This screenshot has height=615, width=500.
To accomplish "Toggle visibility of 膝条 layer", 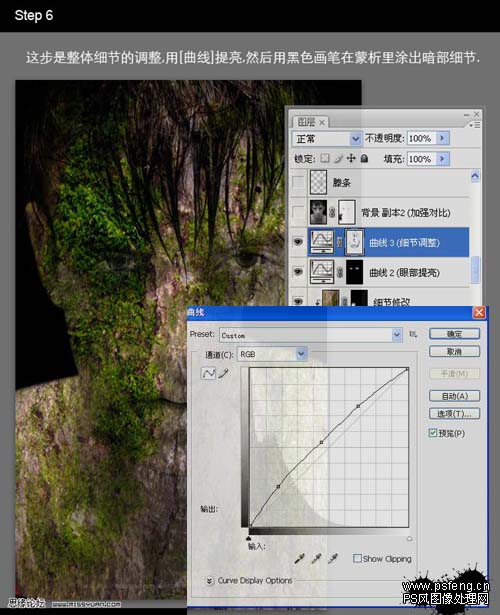I will point(298,182).
